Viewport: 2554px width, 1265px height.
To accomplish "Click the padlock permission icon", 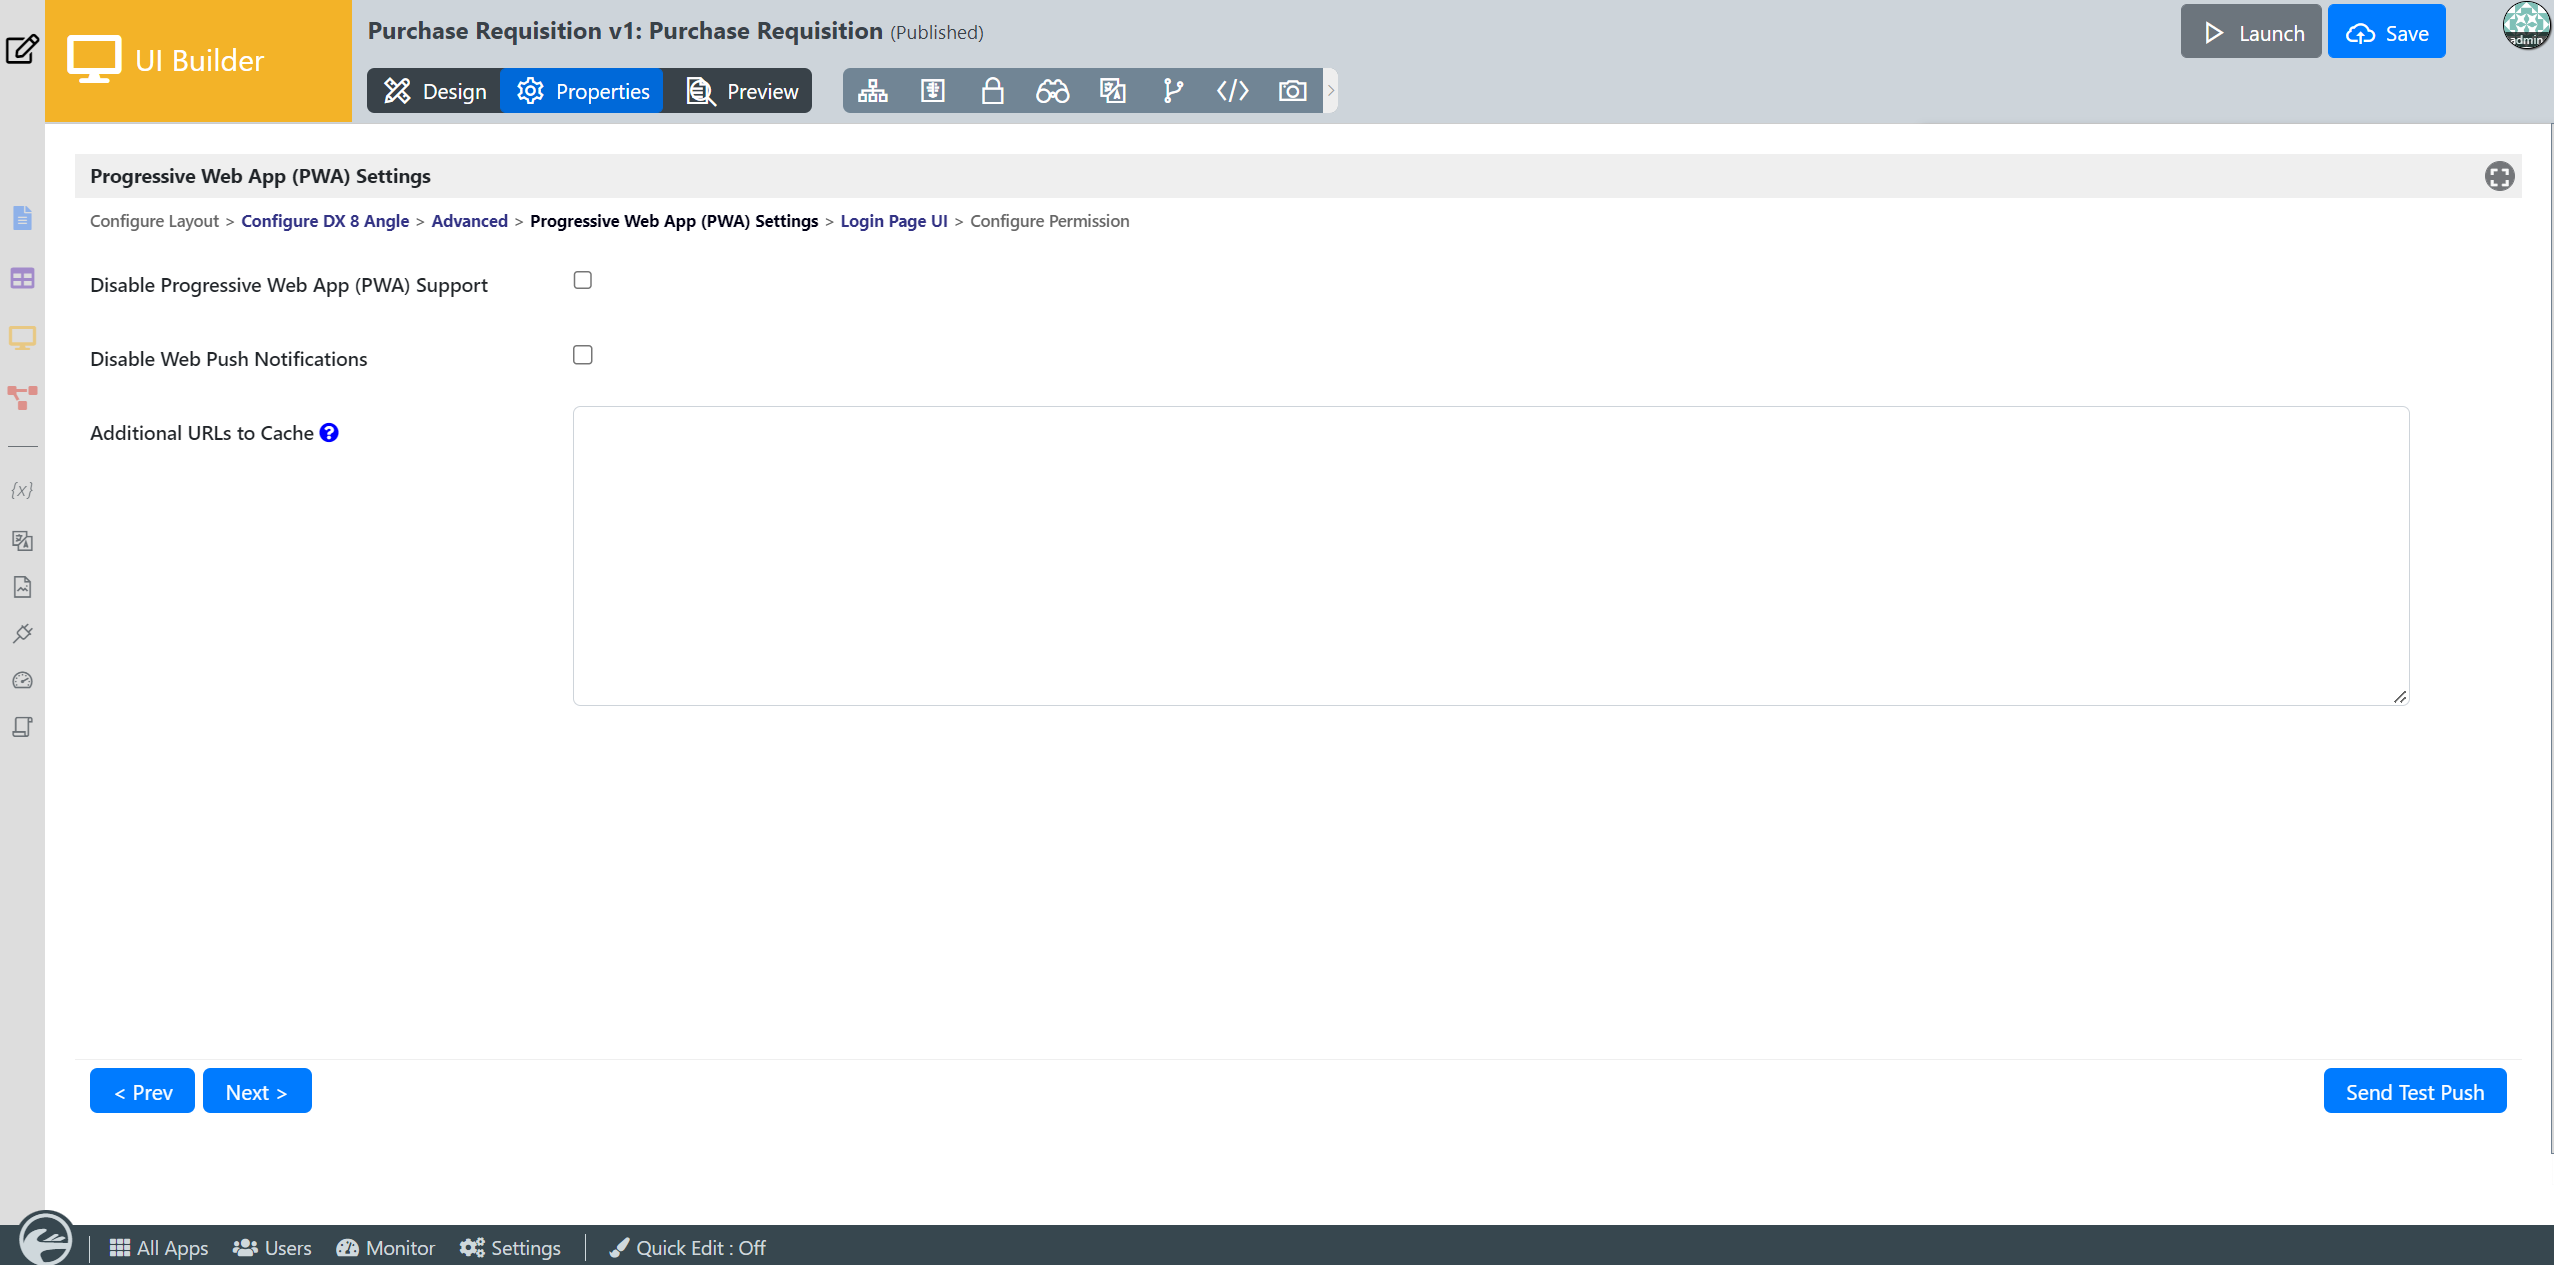I will point(992,91).
